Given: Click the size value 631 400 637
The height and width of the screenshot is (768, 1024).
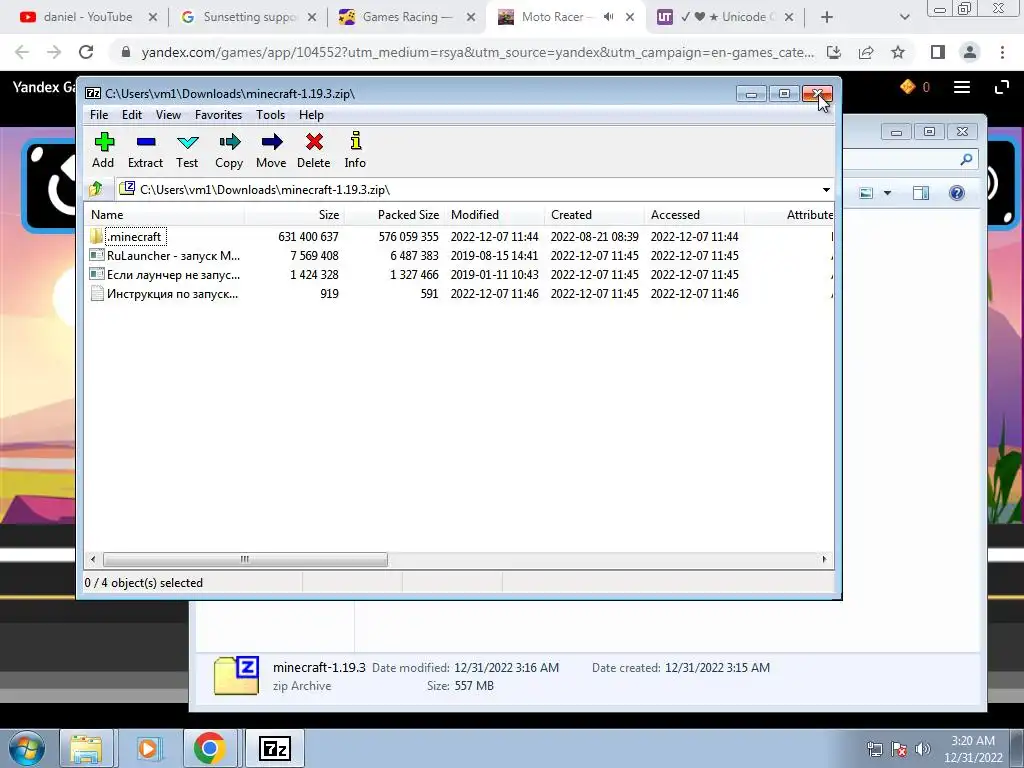Looking at the screenshot, I should pyautogui.click(x=308, y=236).
